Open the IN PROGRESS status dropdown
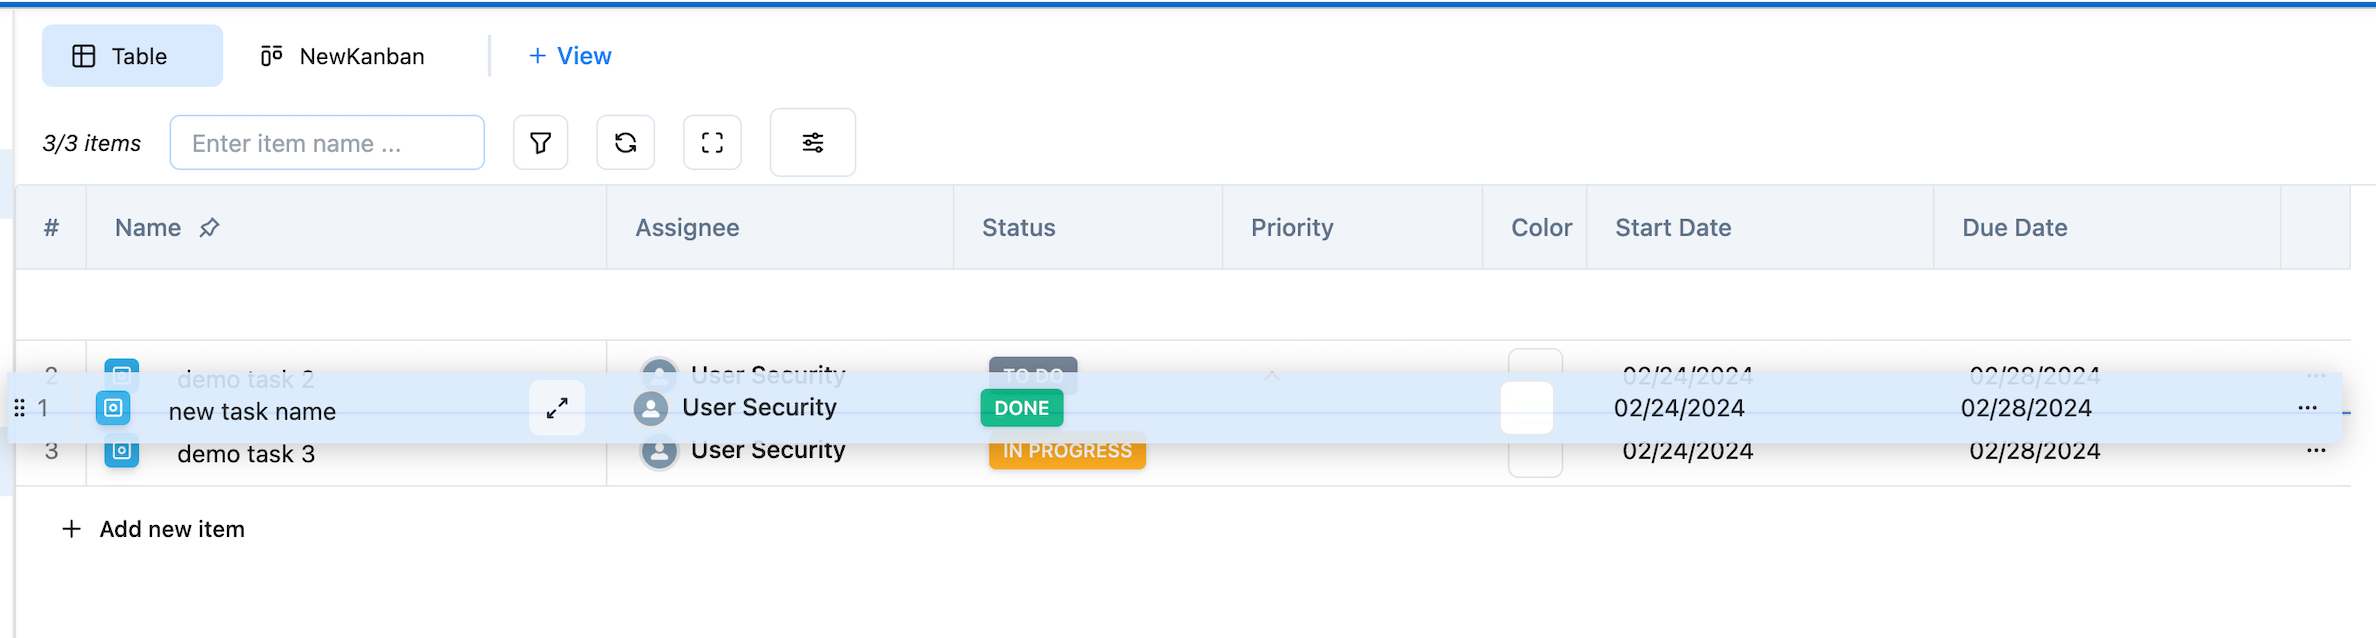Viewport: 2376px width, 638px height. pos(1067,452)
